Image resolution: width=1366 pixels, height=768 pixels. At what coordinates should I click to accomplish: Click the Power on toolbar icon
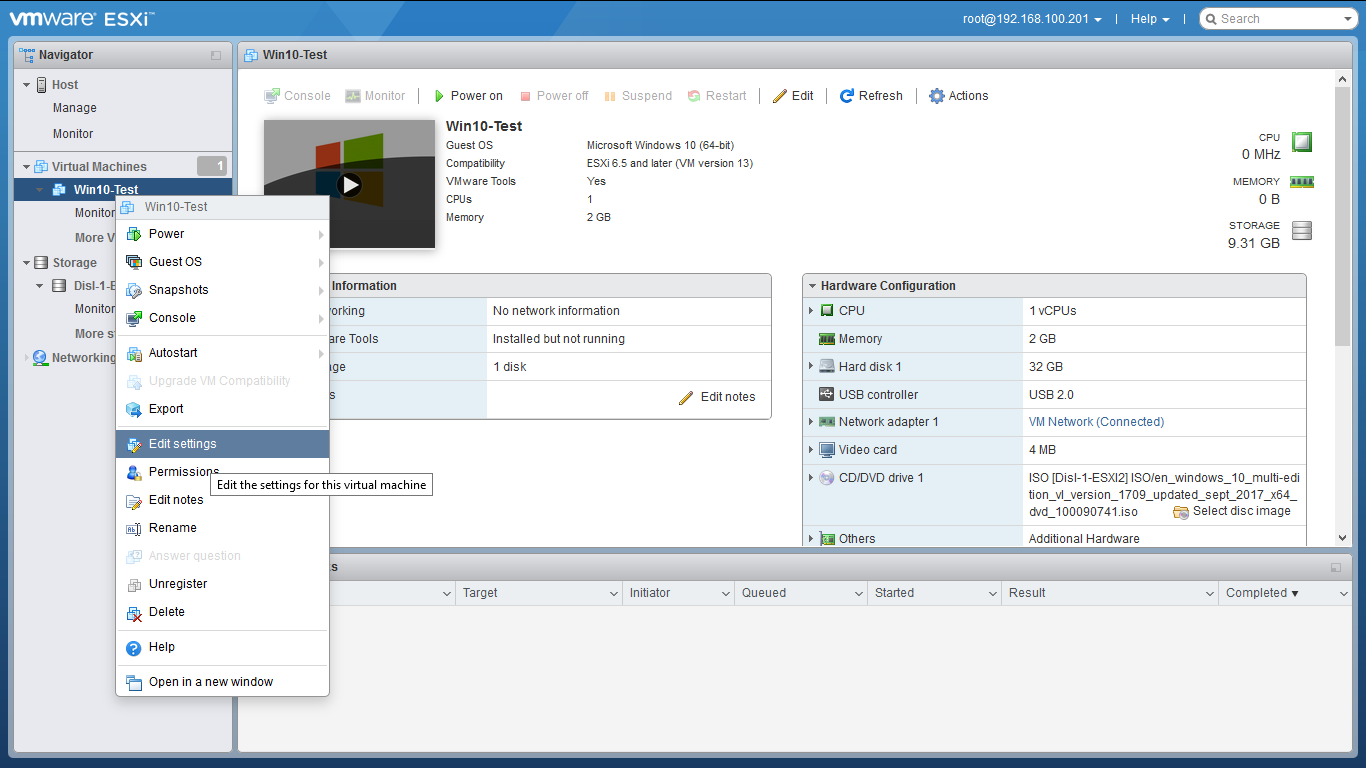click(439, 96)
